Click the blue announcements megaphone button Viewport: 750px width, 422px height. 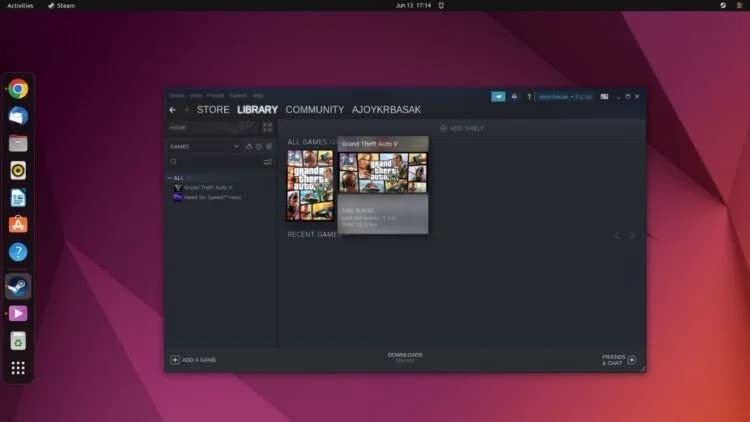(x=498, y=97)
